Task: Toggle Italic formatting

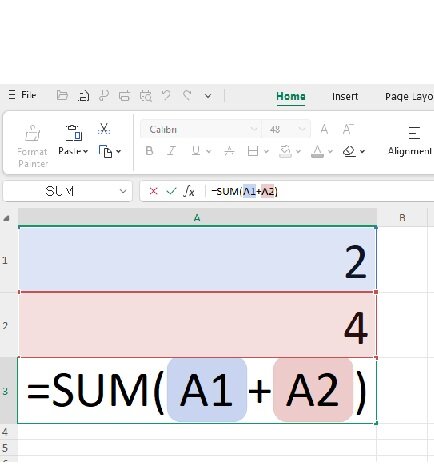Action: 171,151
